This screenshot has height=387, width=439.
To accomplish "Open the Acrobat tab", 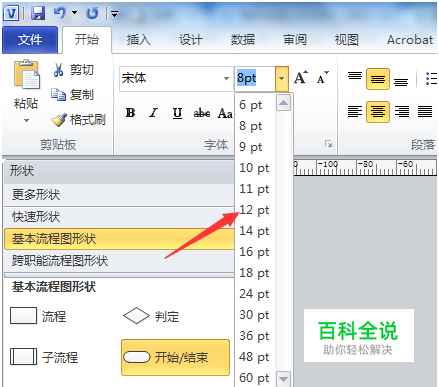I will coord(410,40).
